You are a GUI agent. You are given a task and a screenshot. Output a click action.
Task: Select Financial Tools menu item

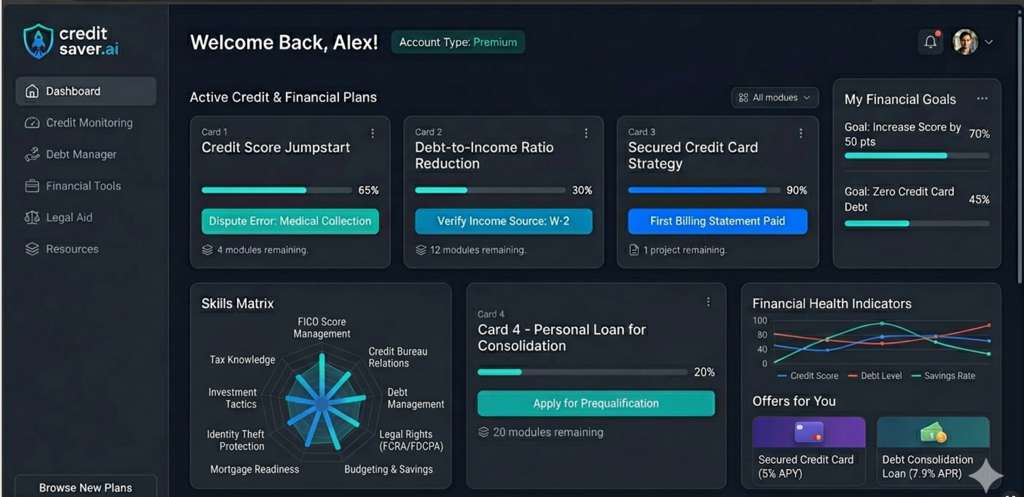(83, 186)
